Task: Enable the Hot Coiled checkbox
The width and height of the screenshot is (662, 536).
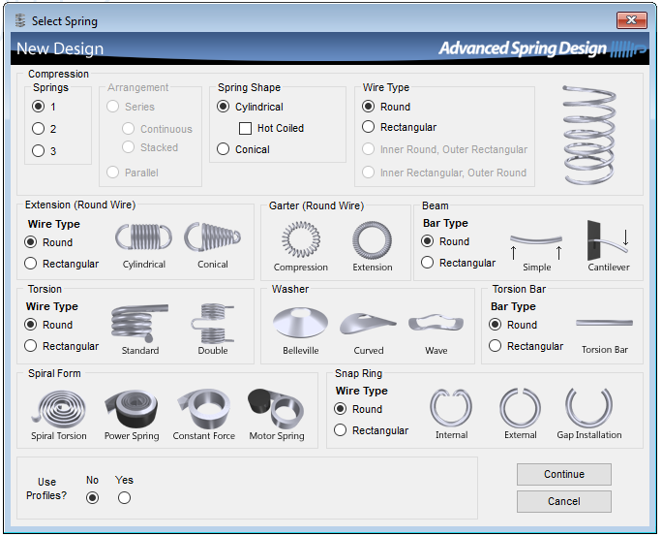Action: coord(245,128)
